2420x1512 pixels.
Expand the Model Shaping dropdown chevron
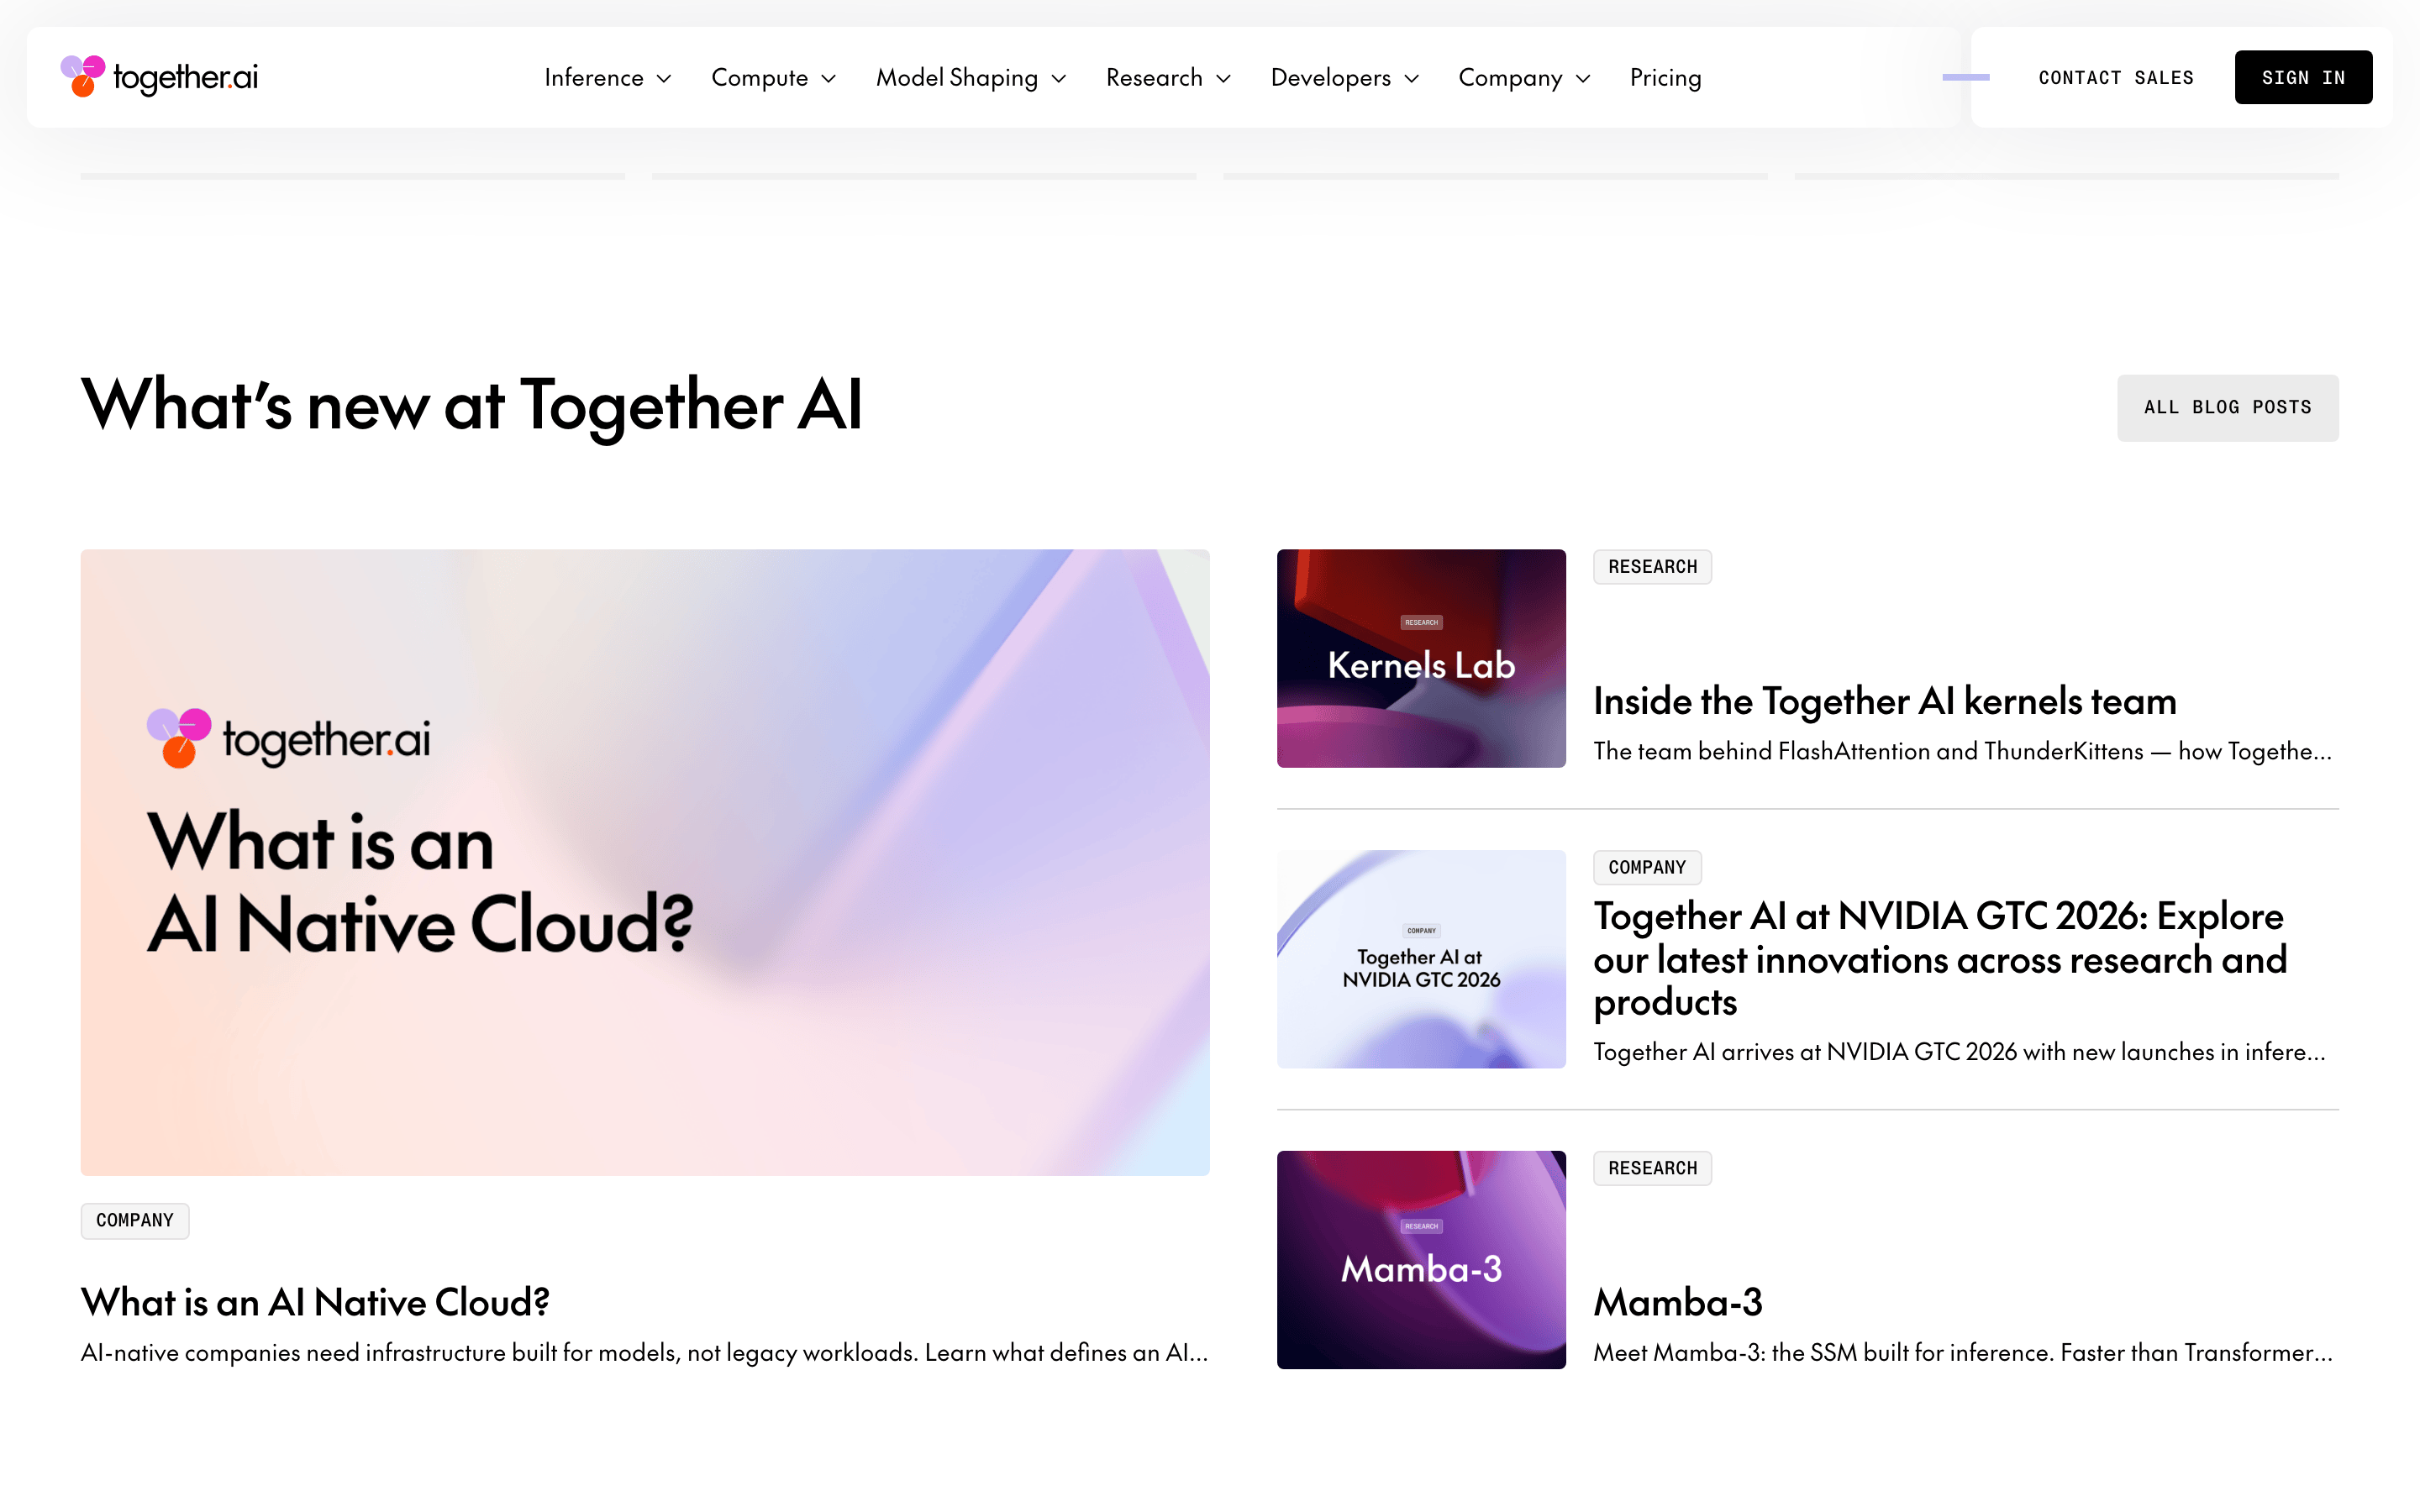[1059, 79]
